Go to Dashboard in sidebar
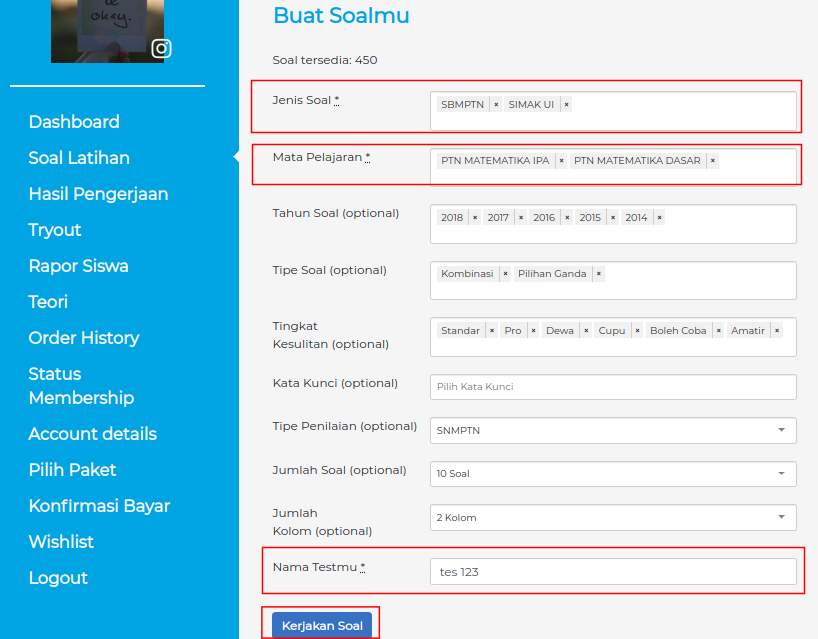 point(74,122)
